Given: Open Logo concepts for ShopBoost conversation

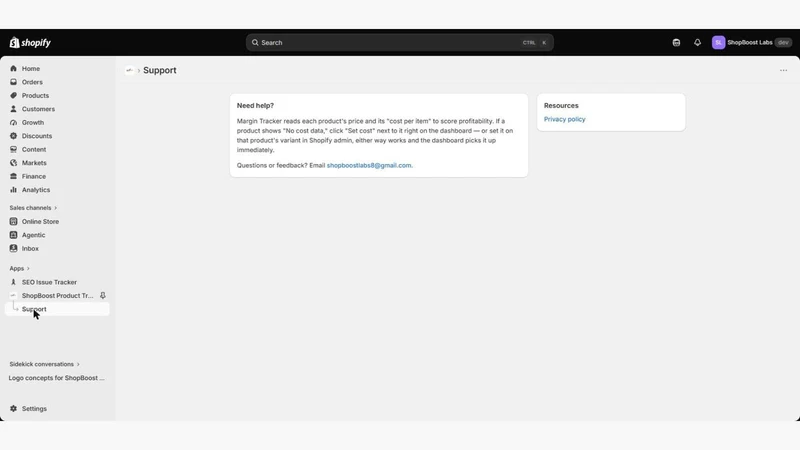Looking at the screenshot, I should click(57, 378).
